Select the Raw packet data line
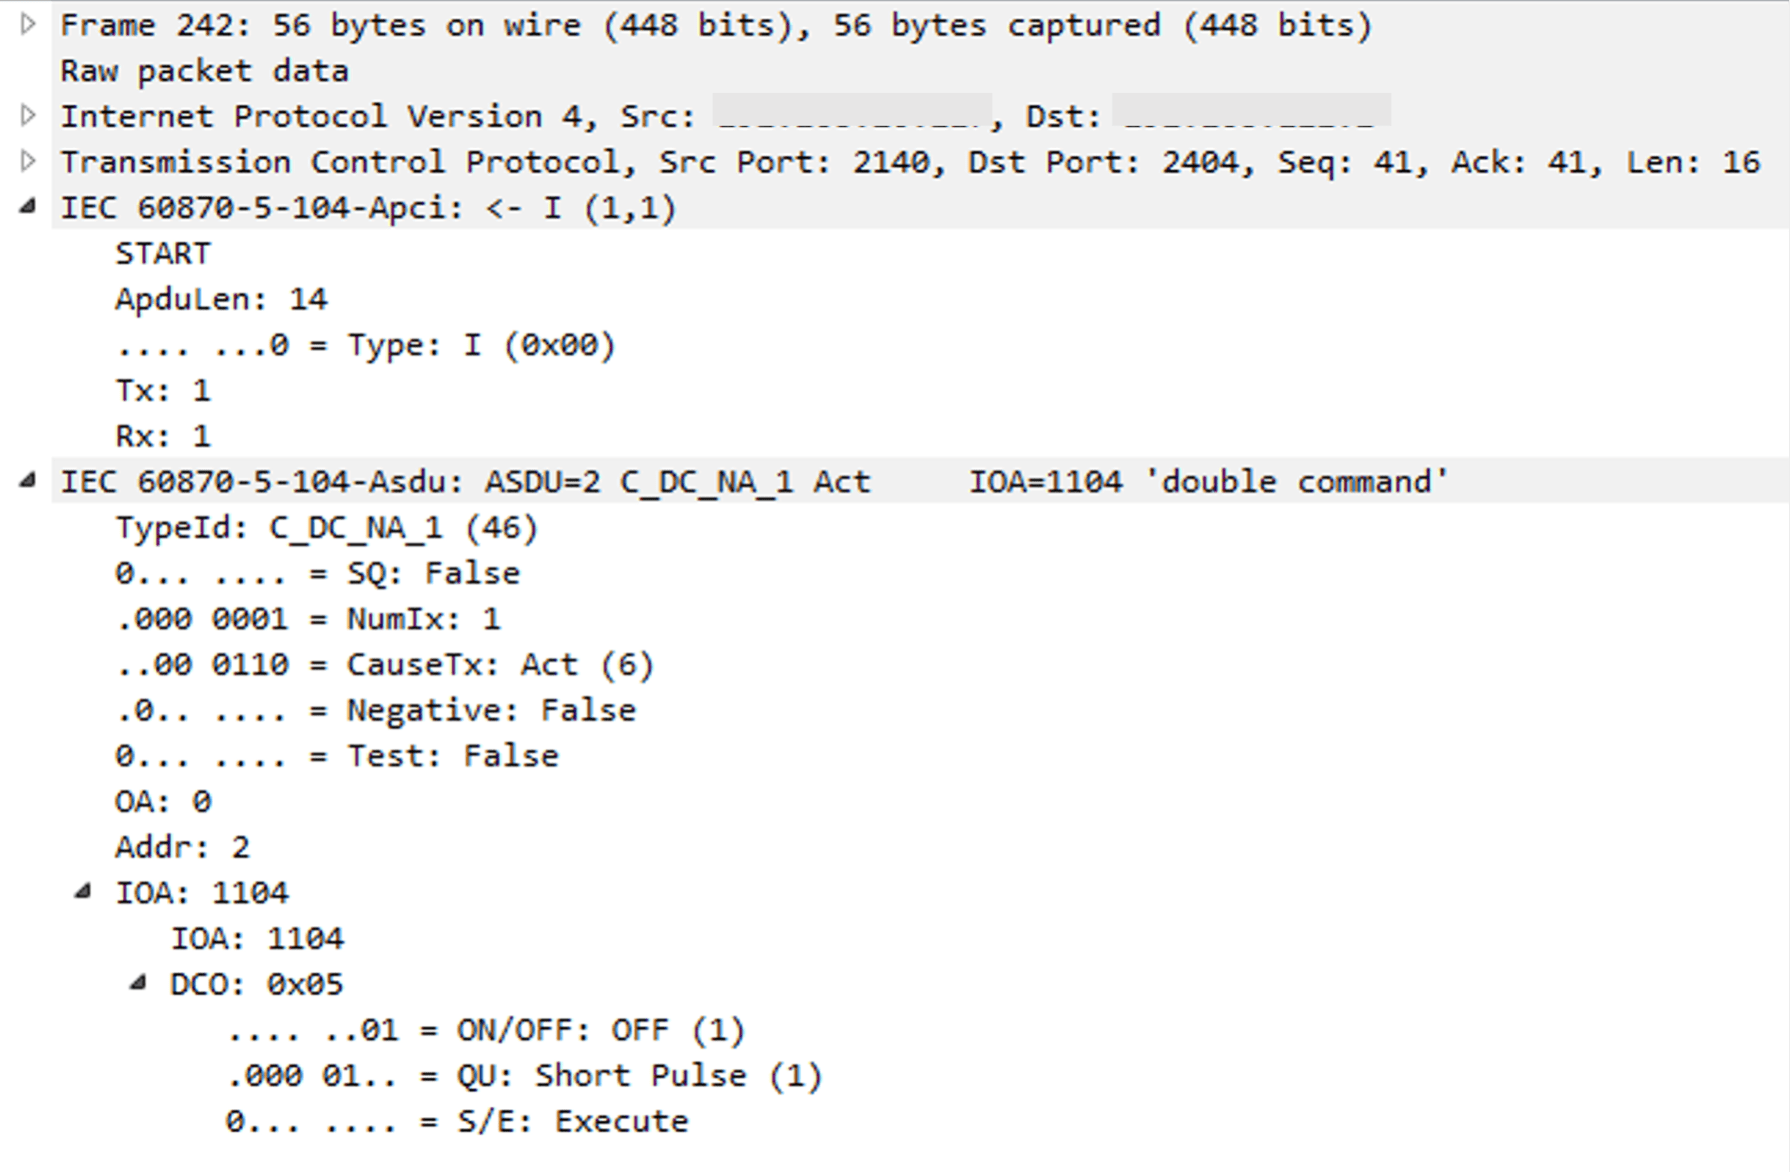The image size is (1790, 1172). pyautogui.click(x=205, y=70)
